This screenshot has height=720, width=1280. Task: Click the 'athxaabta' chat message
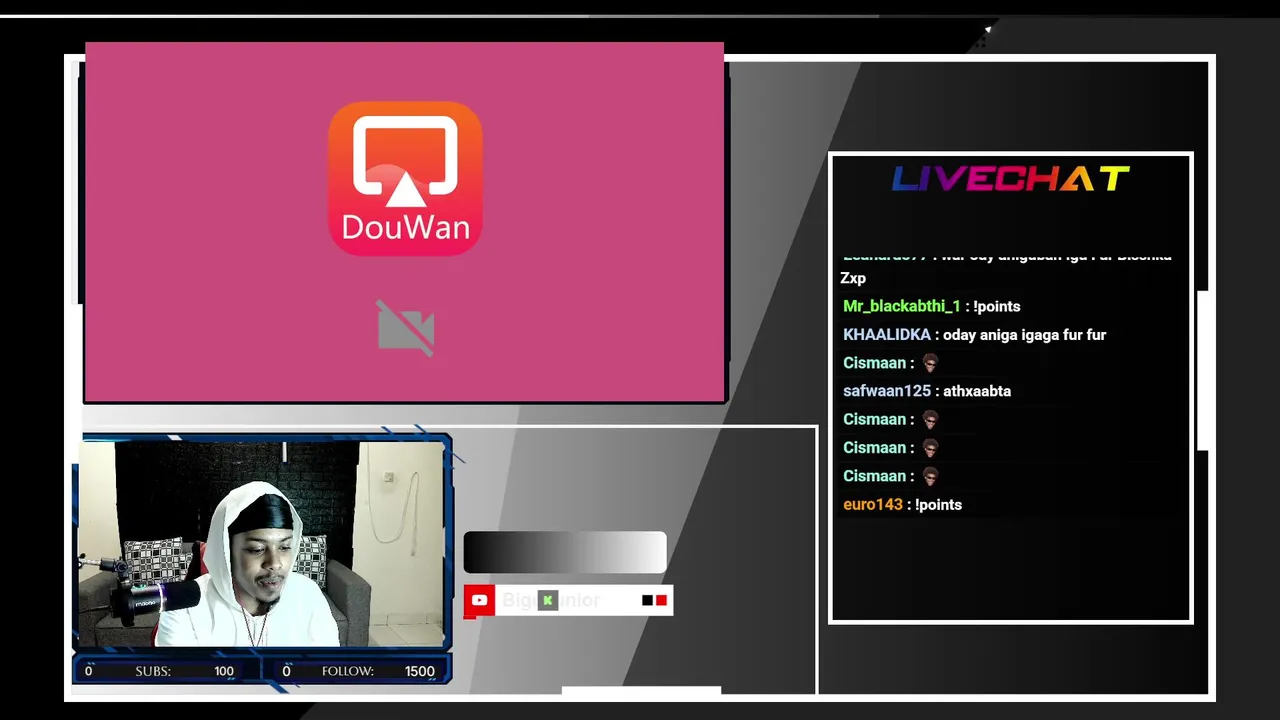click(x=976, y=391)
